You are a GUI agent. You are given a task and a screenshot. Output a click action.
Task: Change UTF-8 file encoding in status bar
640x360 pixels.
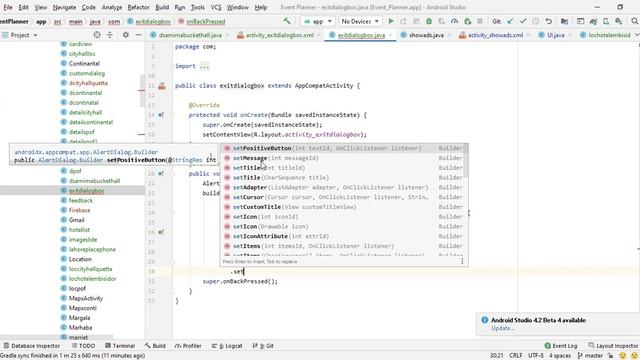[535, 356]
